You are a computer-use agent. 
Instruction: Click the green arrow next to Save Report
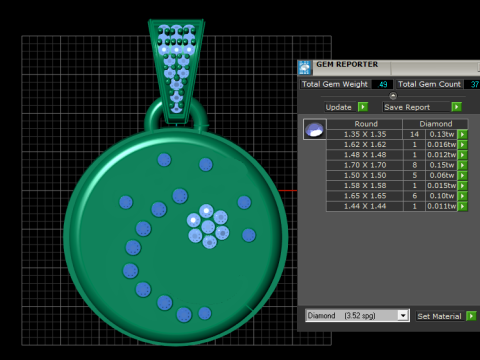pos(456,107)
